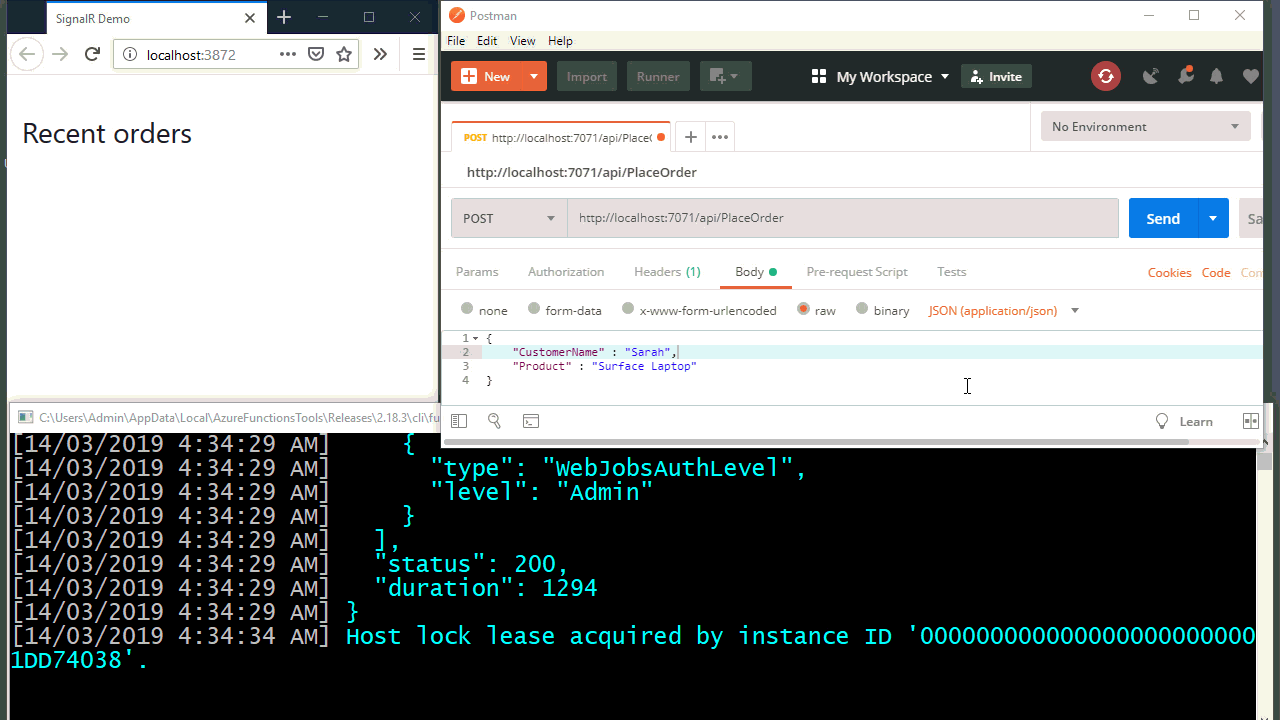
Task: Choose x-www-form-urlencoded body type
Action: tap(628, 310)
